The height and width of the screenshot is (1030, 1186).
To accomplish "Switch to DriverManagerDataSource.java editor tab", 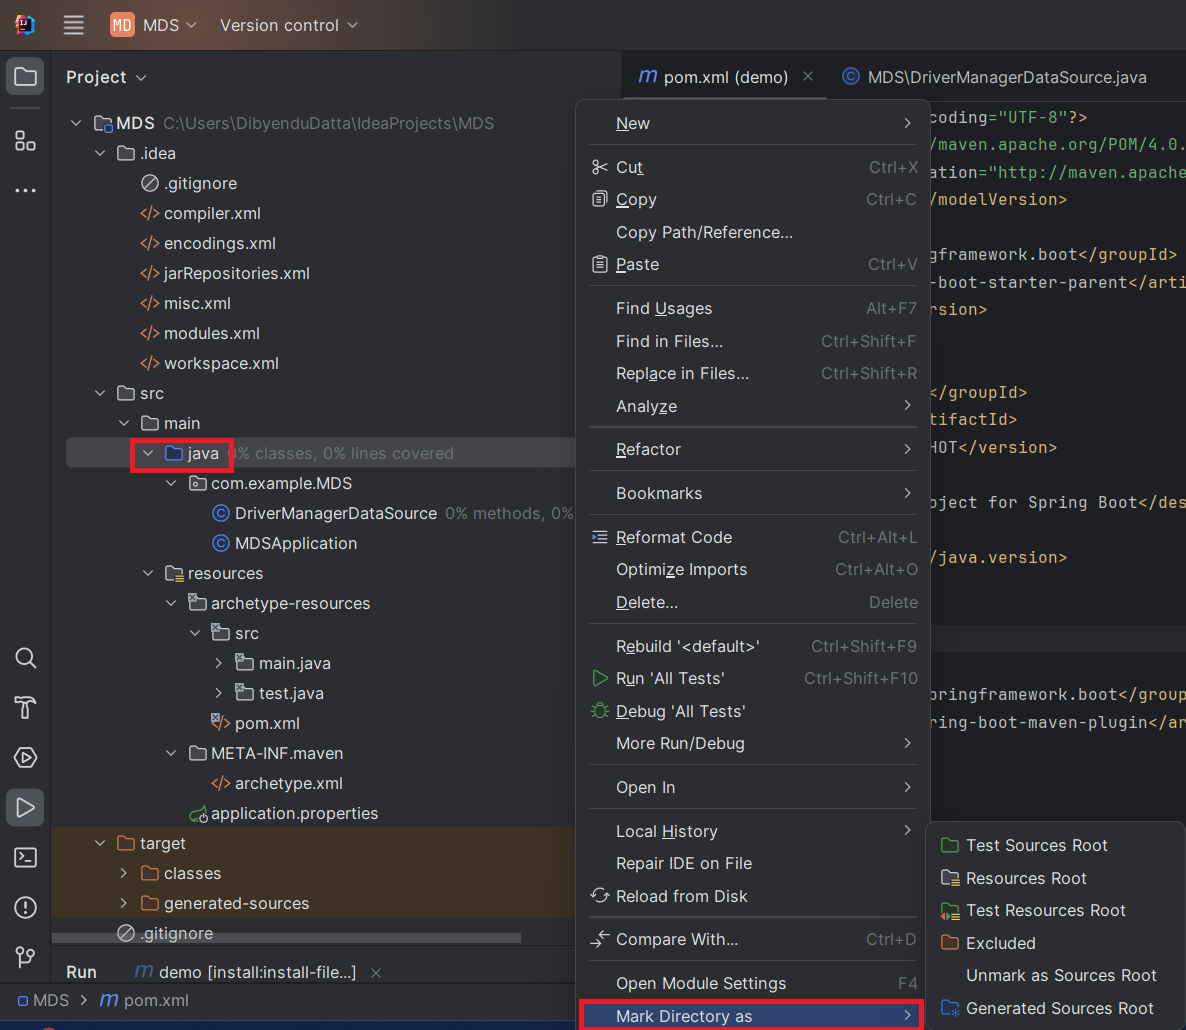I will click(1006, 77).
